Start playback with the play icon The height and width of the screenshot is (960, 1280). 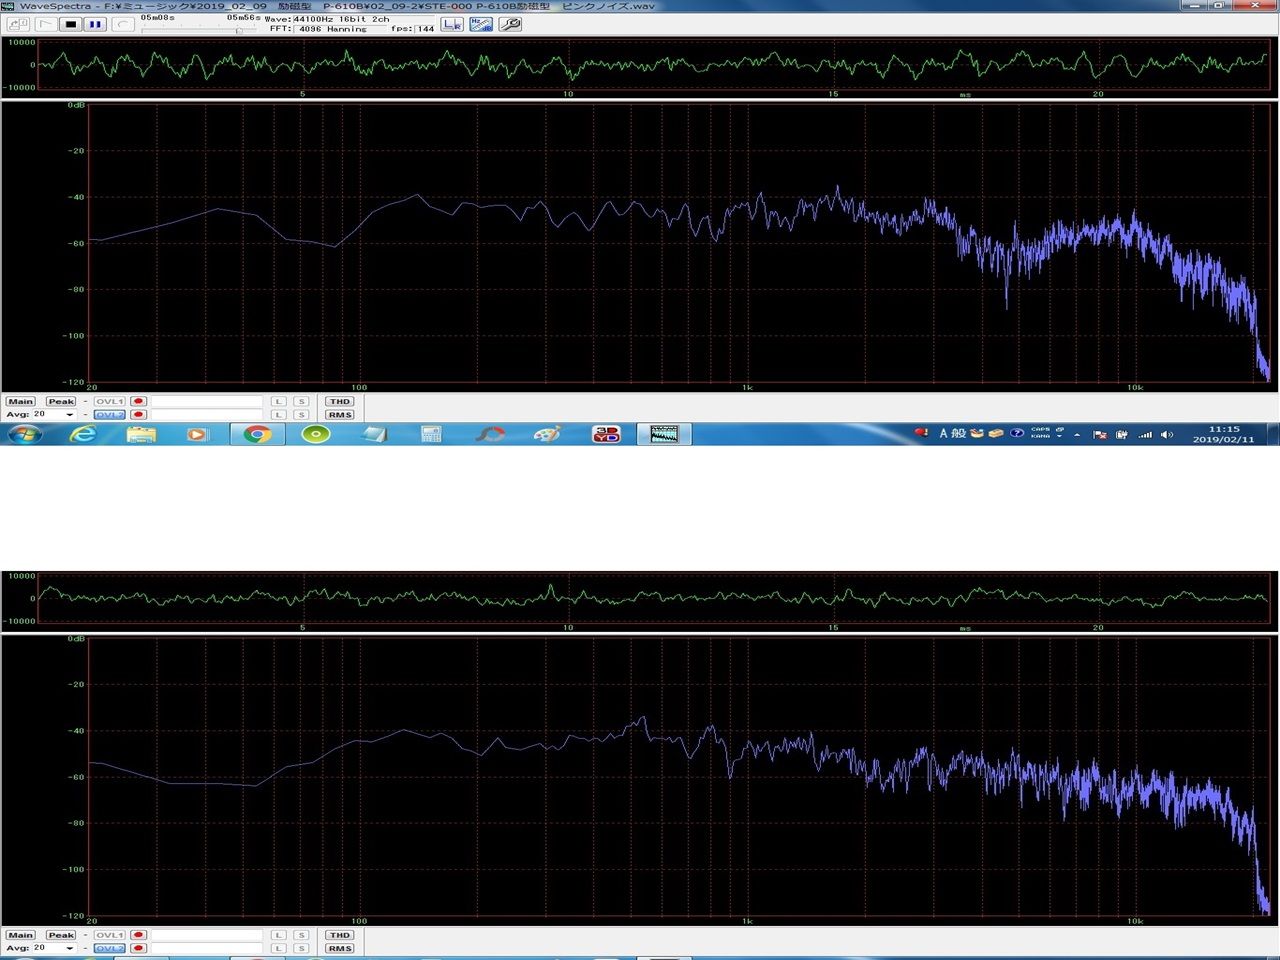click(x=46, y=24)
